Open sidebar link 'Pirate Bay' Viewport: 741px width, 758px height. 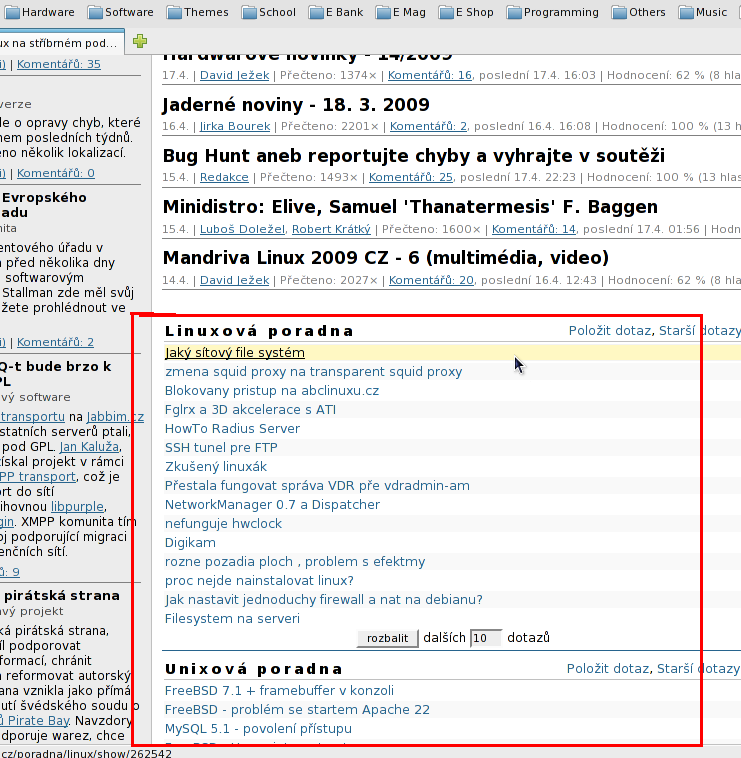(x=35, y=721)
